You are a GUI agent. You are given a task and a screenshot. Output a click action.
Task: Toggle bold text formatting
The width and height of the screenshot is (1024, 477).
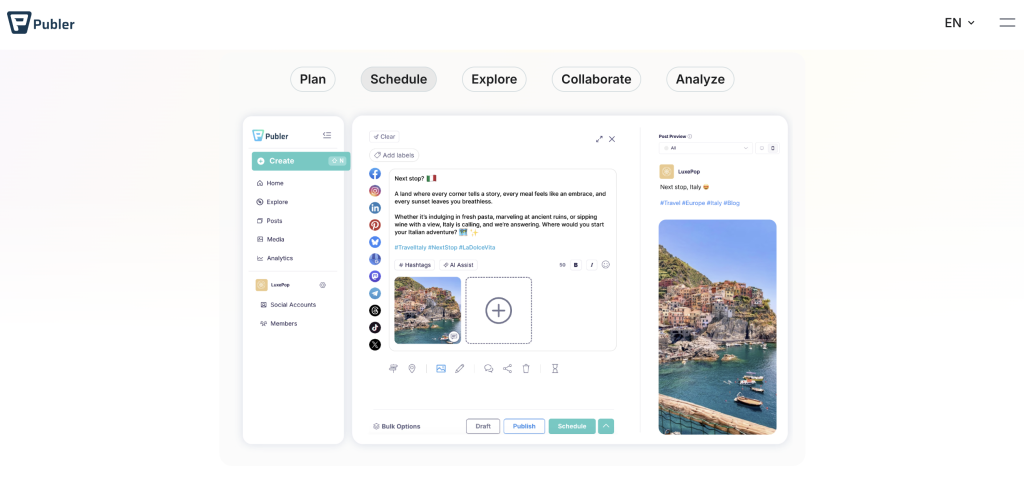(x=576, y=265)
